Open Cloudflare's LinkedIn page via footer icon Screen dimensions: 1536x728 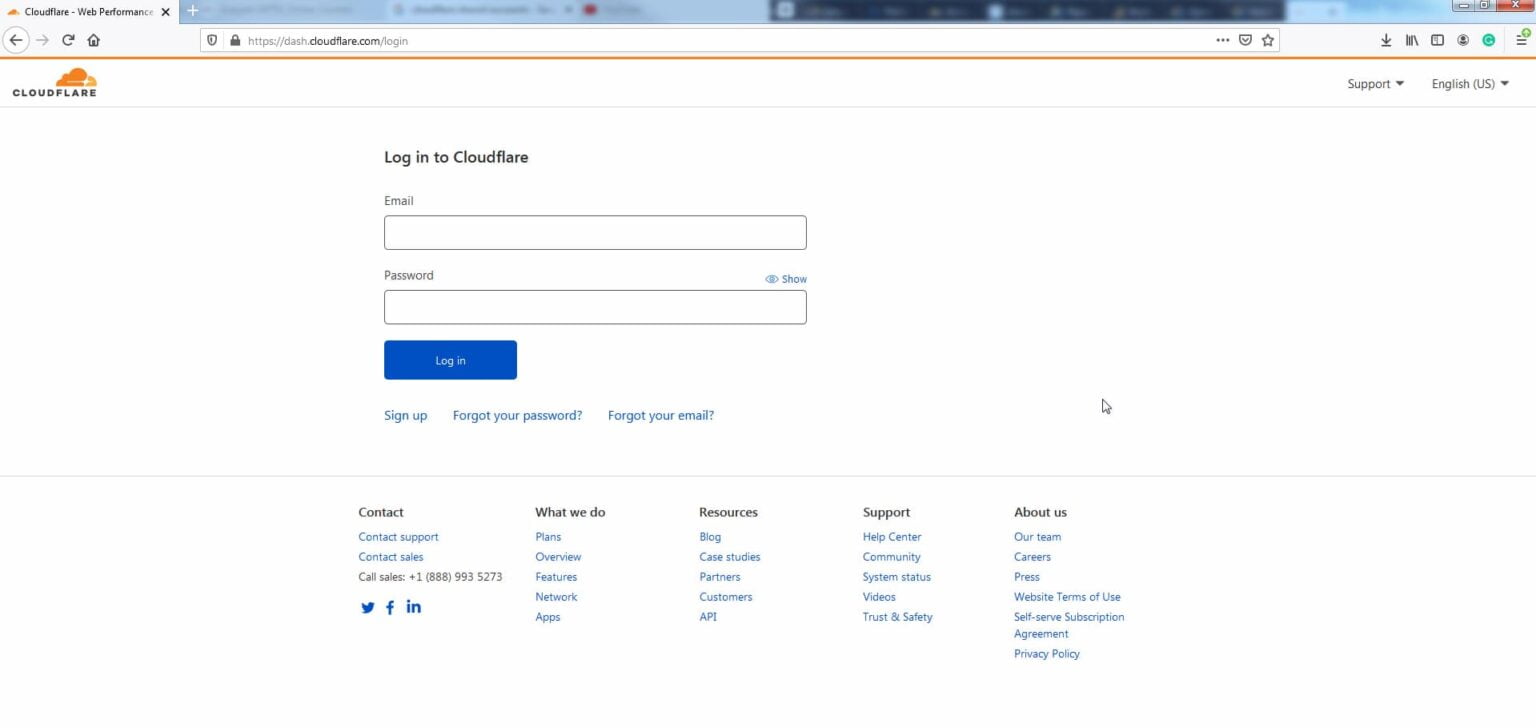click(413, 607)
